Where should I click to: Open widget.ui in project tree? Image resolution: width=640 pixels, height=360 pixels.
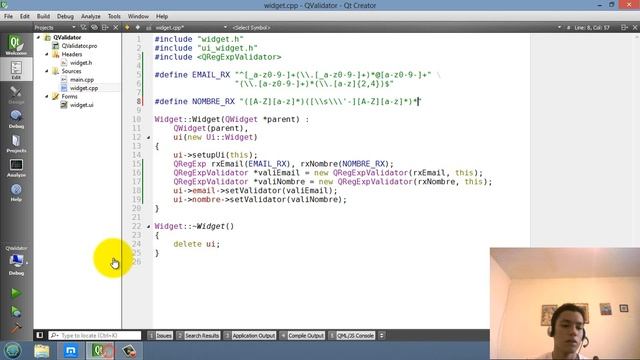[x=81, y=105]
